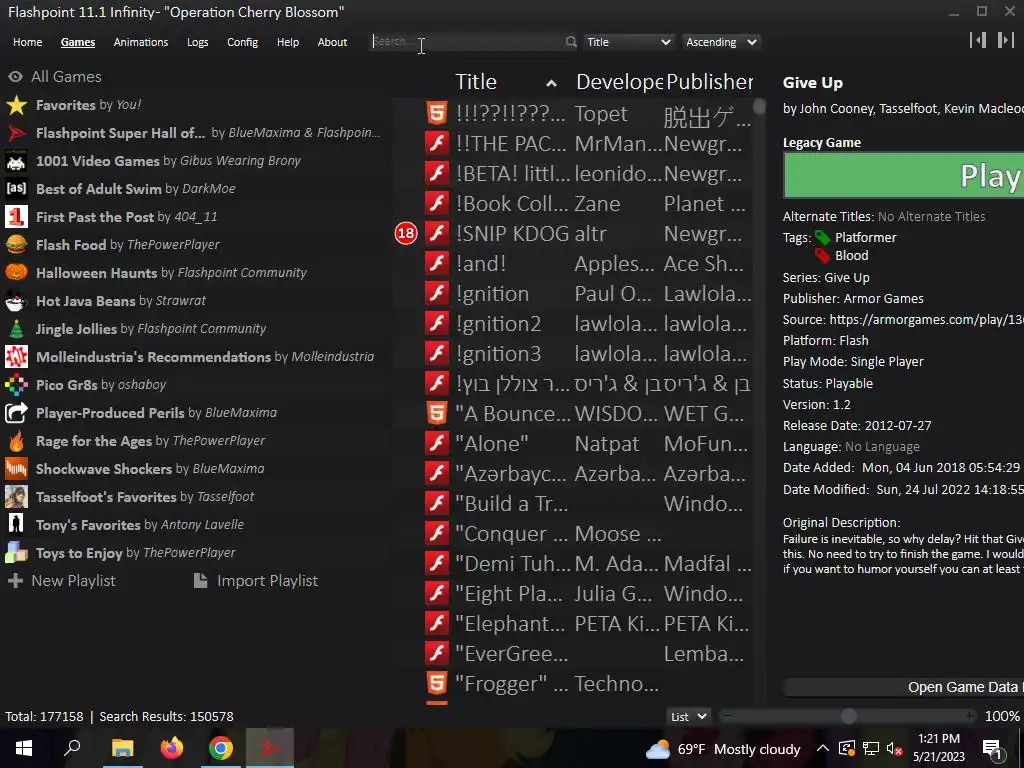Open the Jingle Jollies tree icon
This screenshot has width=1024, height=768.
pos(16,328)
